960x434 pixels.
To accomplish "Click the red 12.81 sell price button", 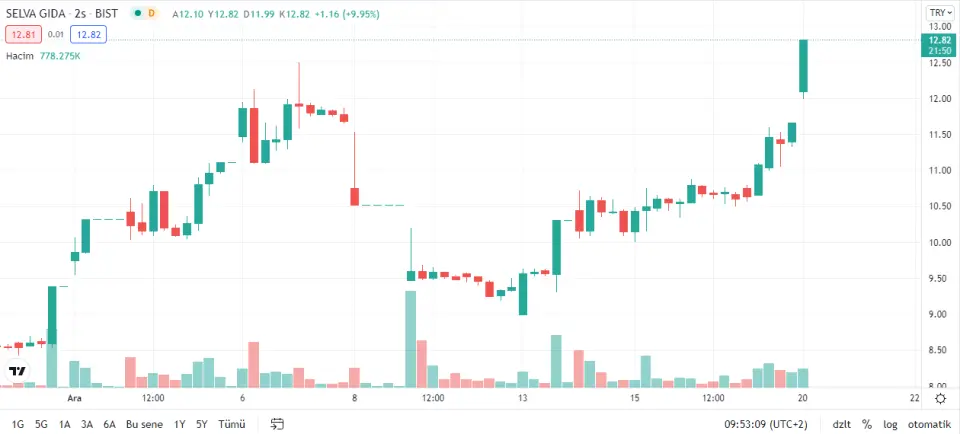I will [x=22, y=35].
